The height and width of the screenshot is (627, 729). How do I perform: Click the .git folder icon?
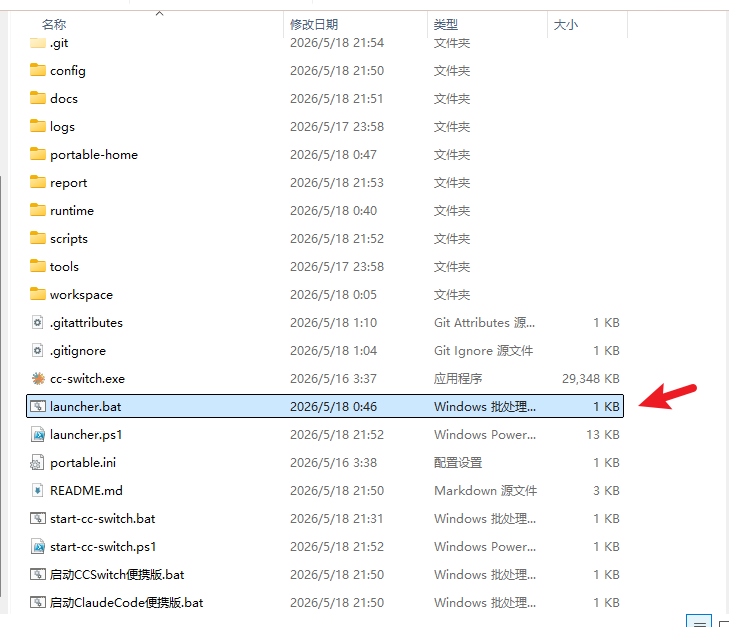coord(38,43)
